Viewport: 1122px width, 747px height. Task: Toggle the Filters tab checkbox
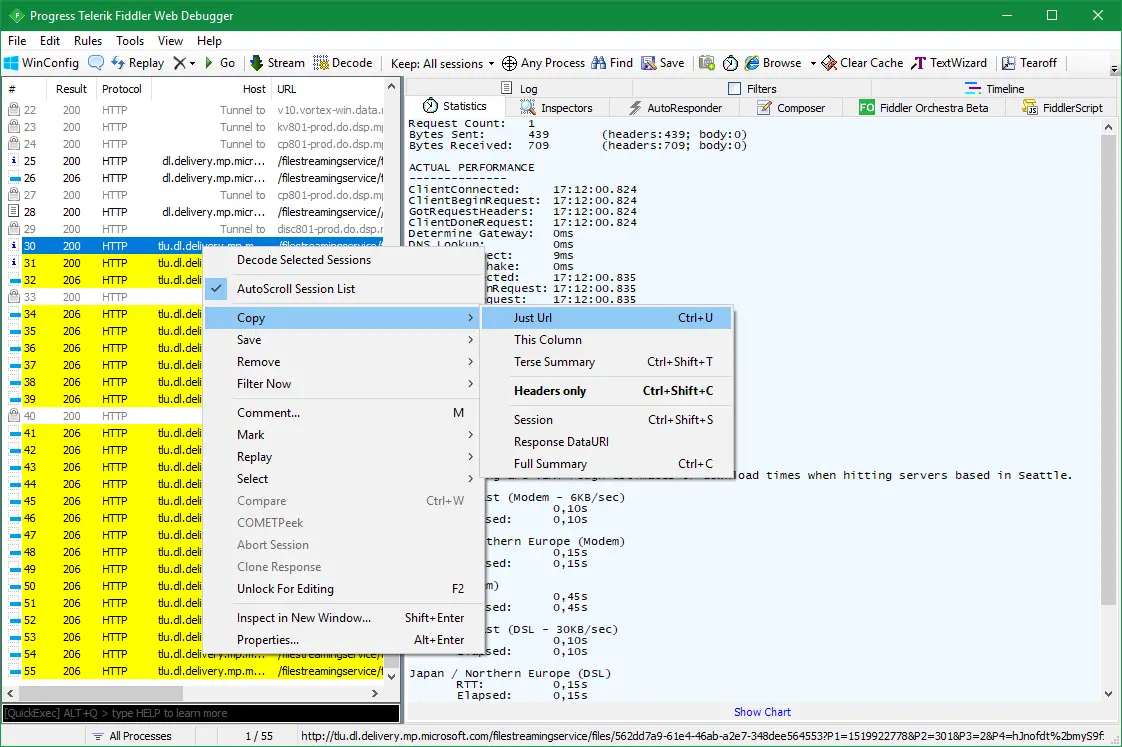tap(735, 89)
